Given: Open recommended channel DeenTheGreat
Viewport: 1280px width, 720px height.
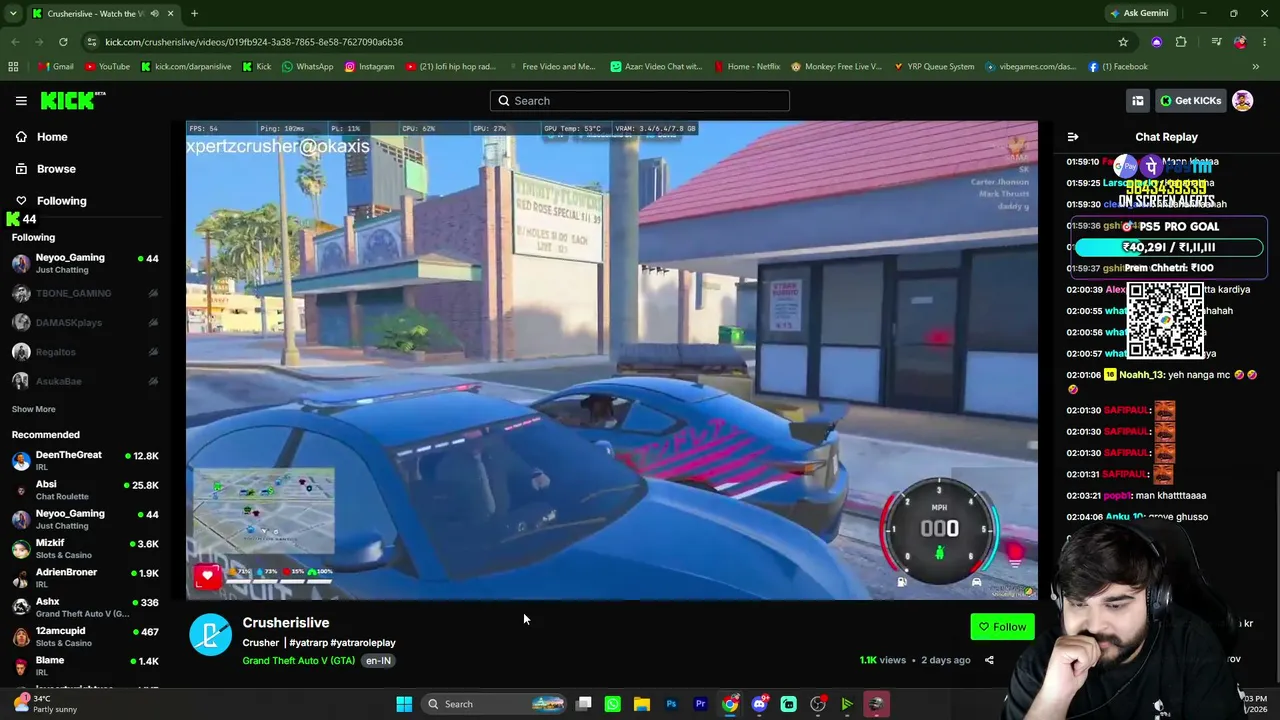Looking at the screenshot, I should coord(85,460).
